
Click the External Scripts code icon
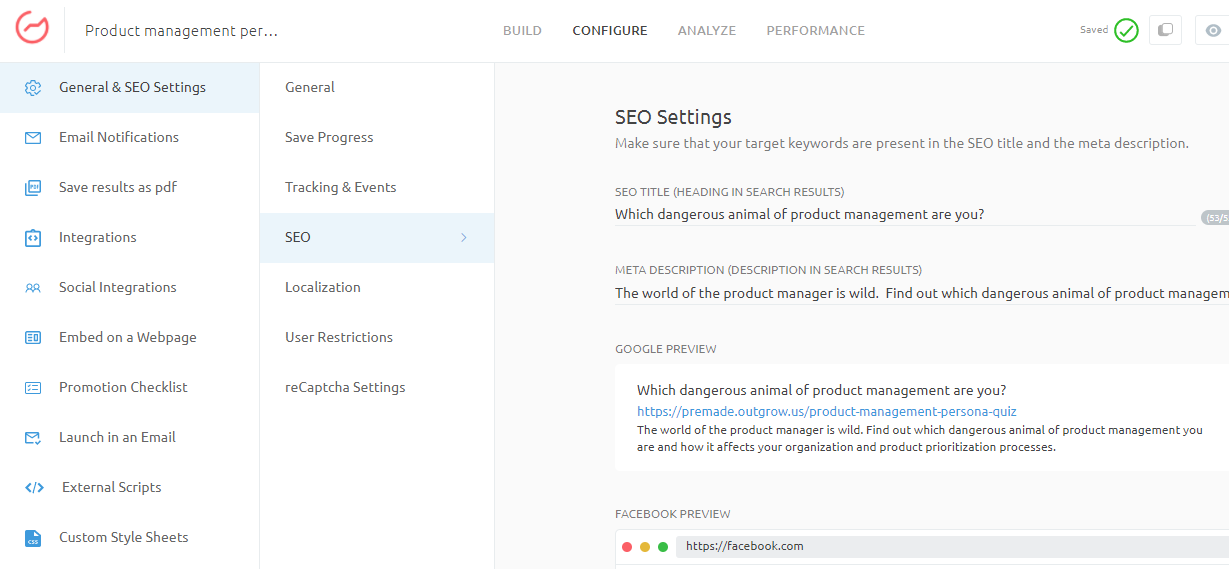click(x=34, y=488)
